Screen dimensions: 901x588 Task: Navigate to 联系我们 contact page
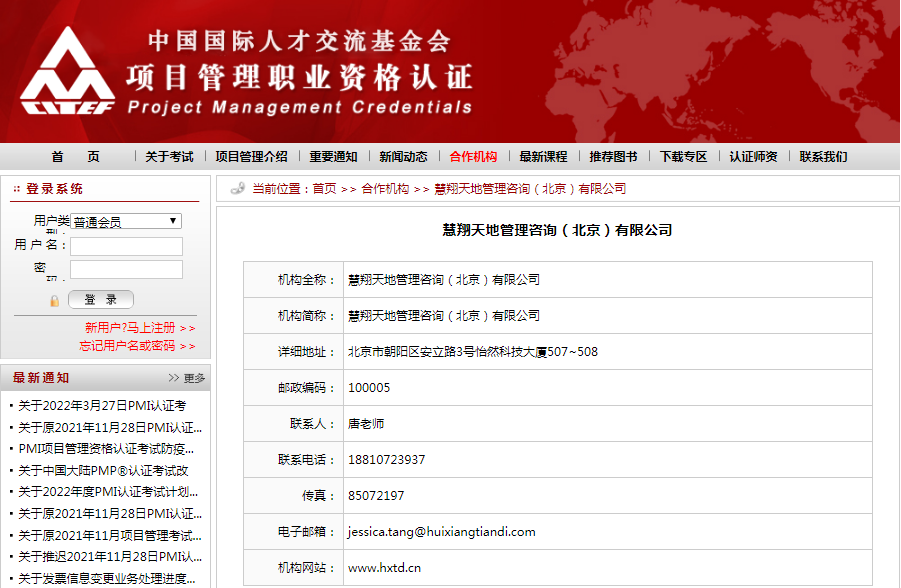[823, 156]
